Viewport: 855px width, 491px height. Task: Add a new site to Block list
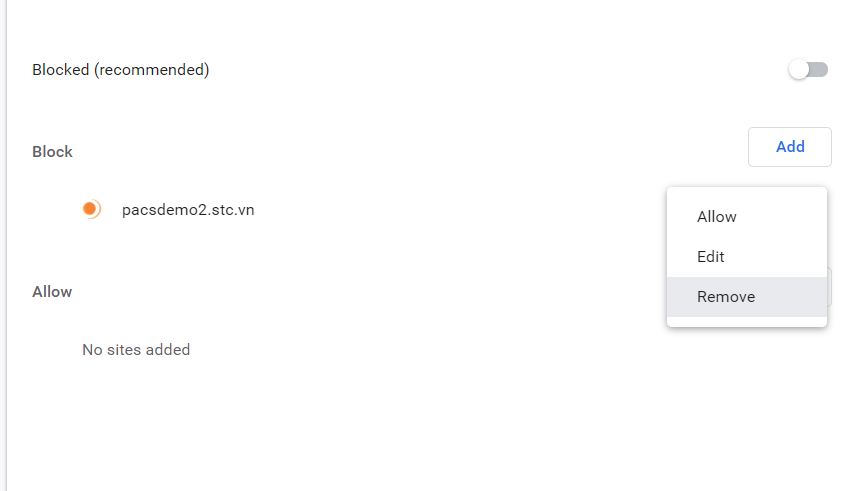coord(789,147)
